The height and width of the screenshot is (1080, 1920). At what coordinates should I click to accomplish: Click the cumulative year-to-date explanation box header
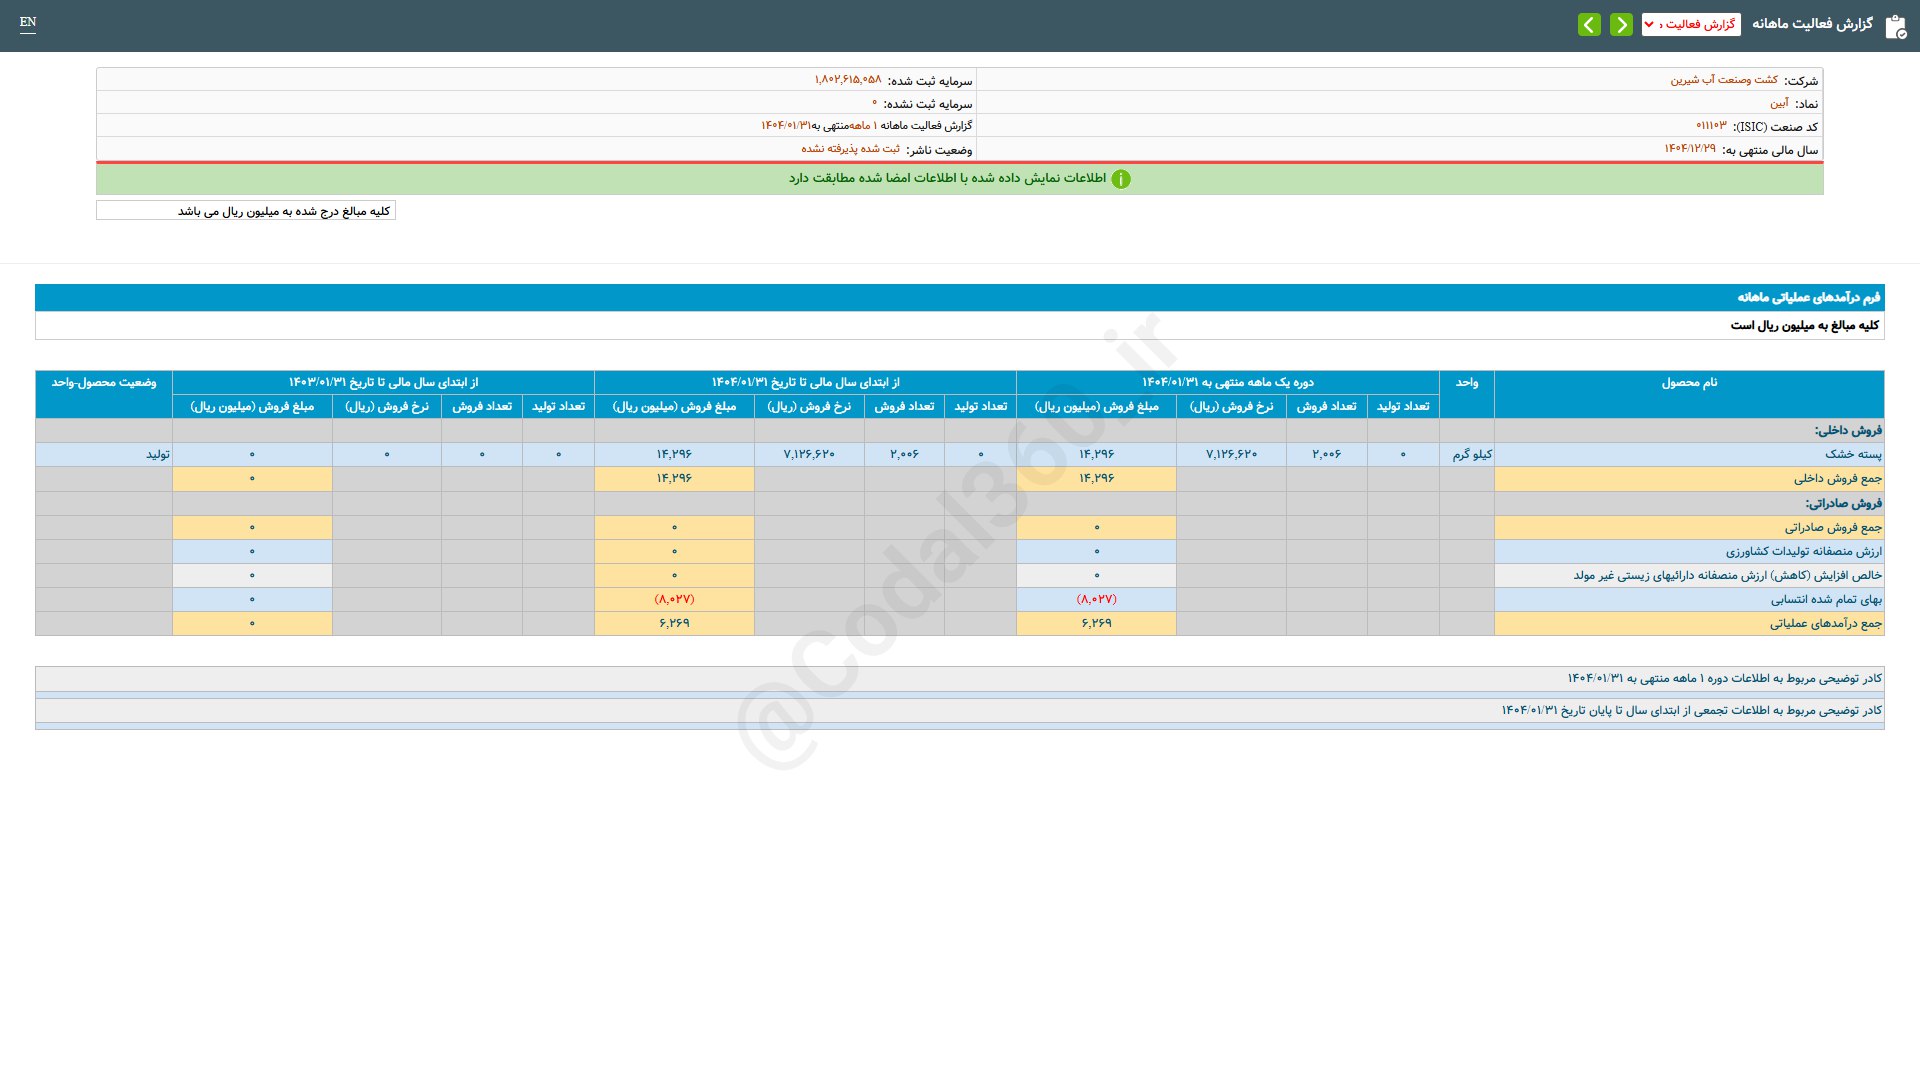(1690, 710)
